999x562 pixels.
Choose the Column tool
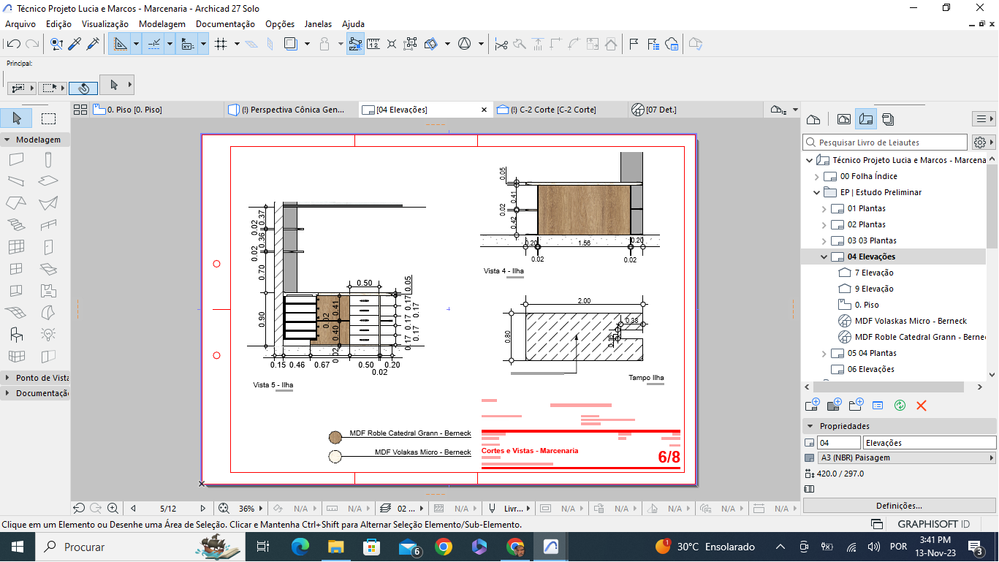tap(48, 159)
